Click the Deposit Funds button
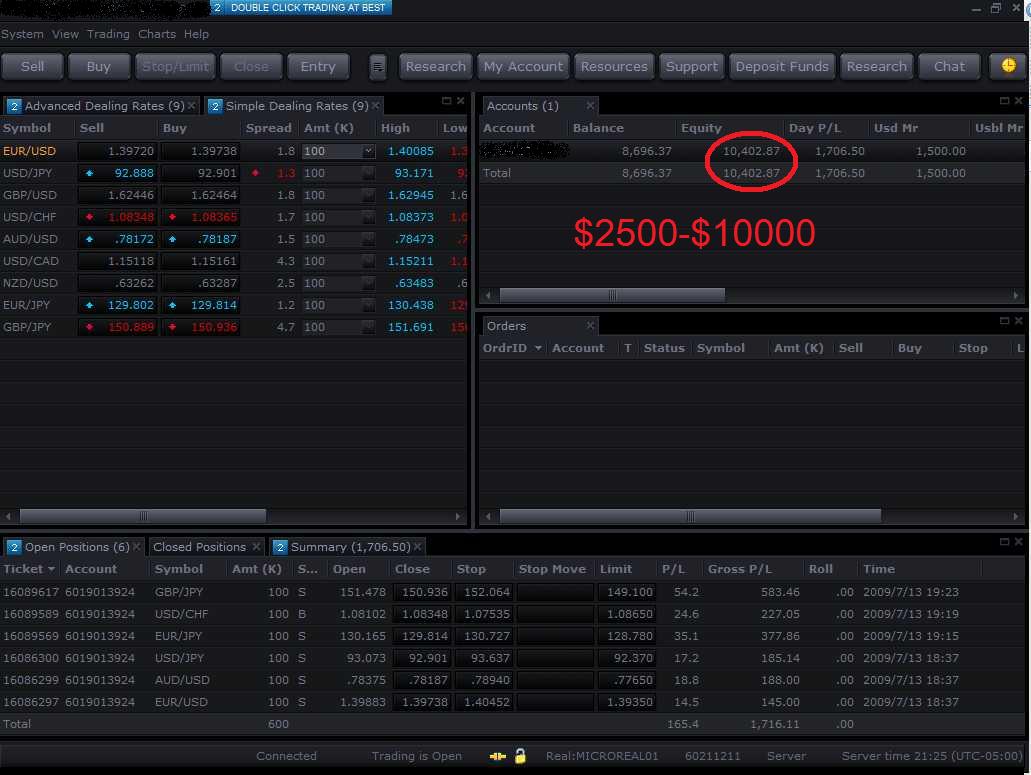The height and width of the screenshot is (775, 1031). (x=782, y=66)
